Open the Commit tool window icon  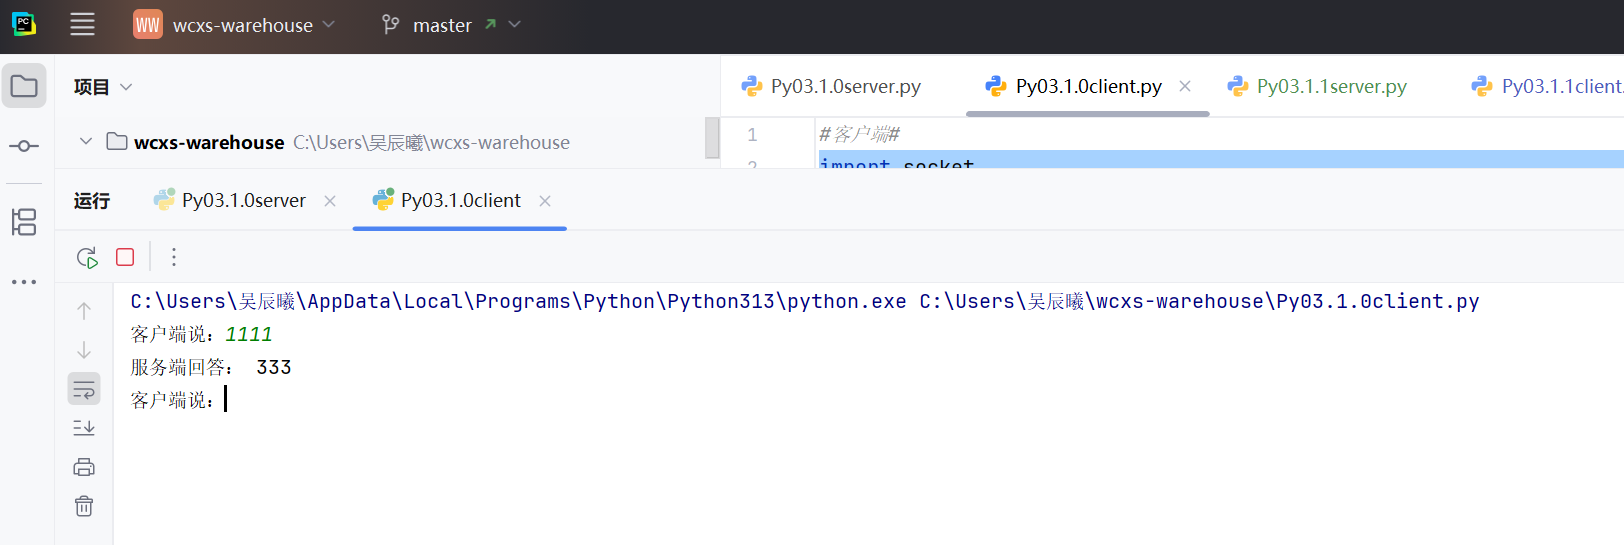point(24,146)
